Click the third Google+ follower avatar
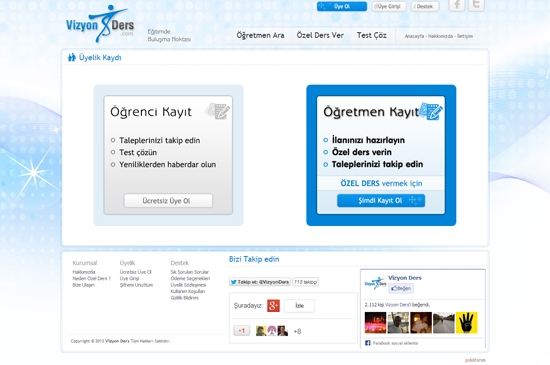 point(283,331)
